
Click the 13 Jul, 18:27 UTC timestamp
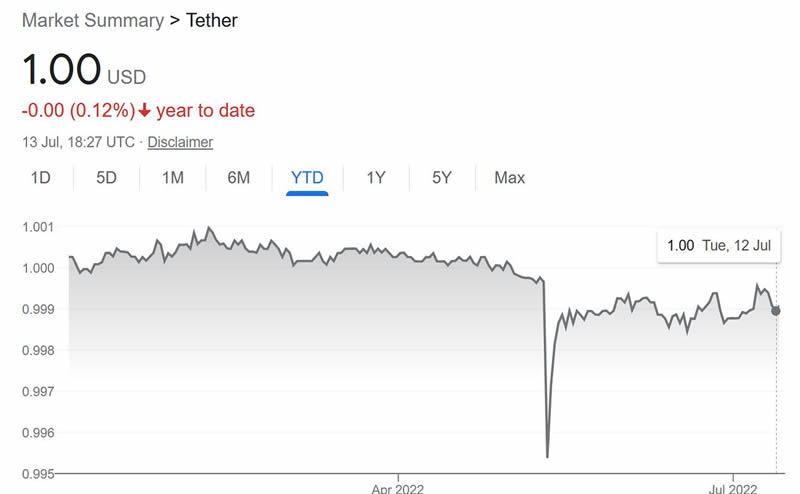(79, 142)
